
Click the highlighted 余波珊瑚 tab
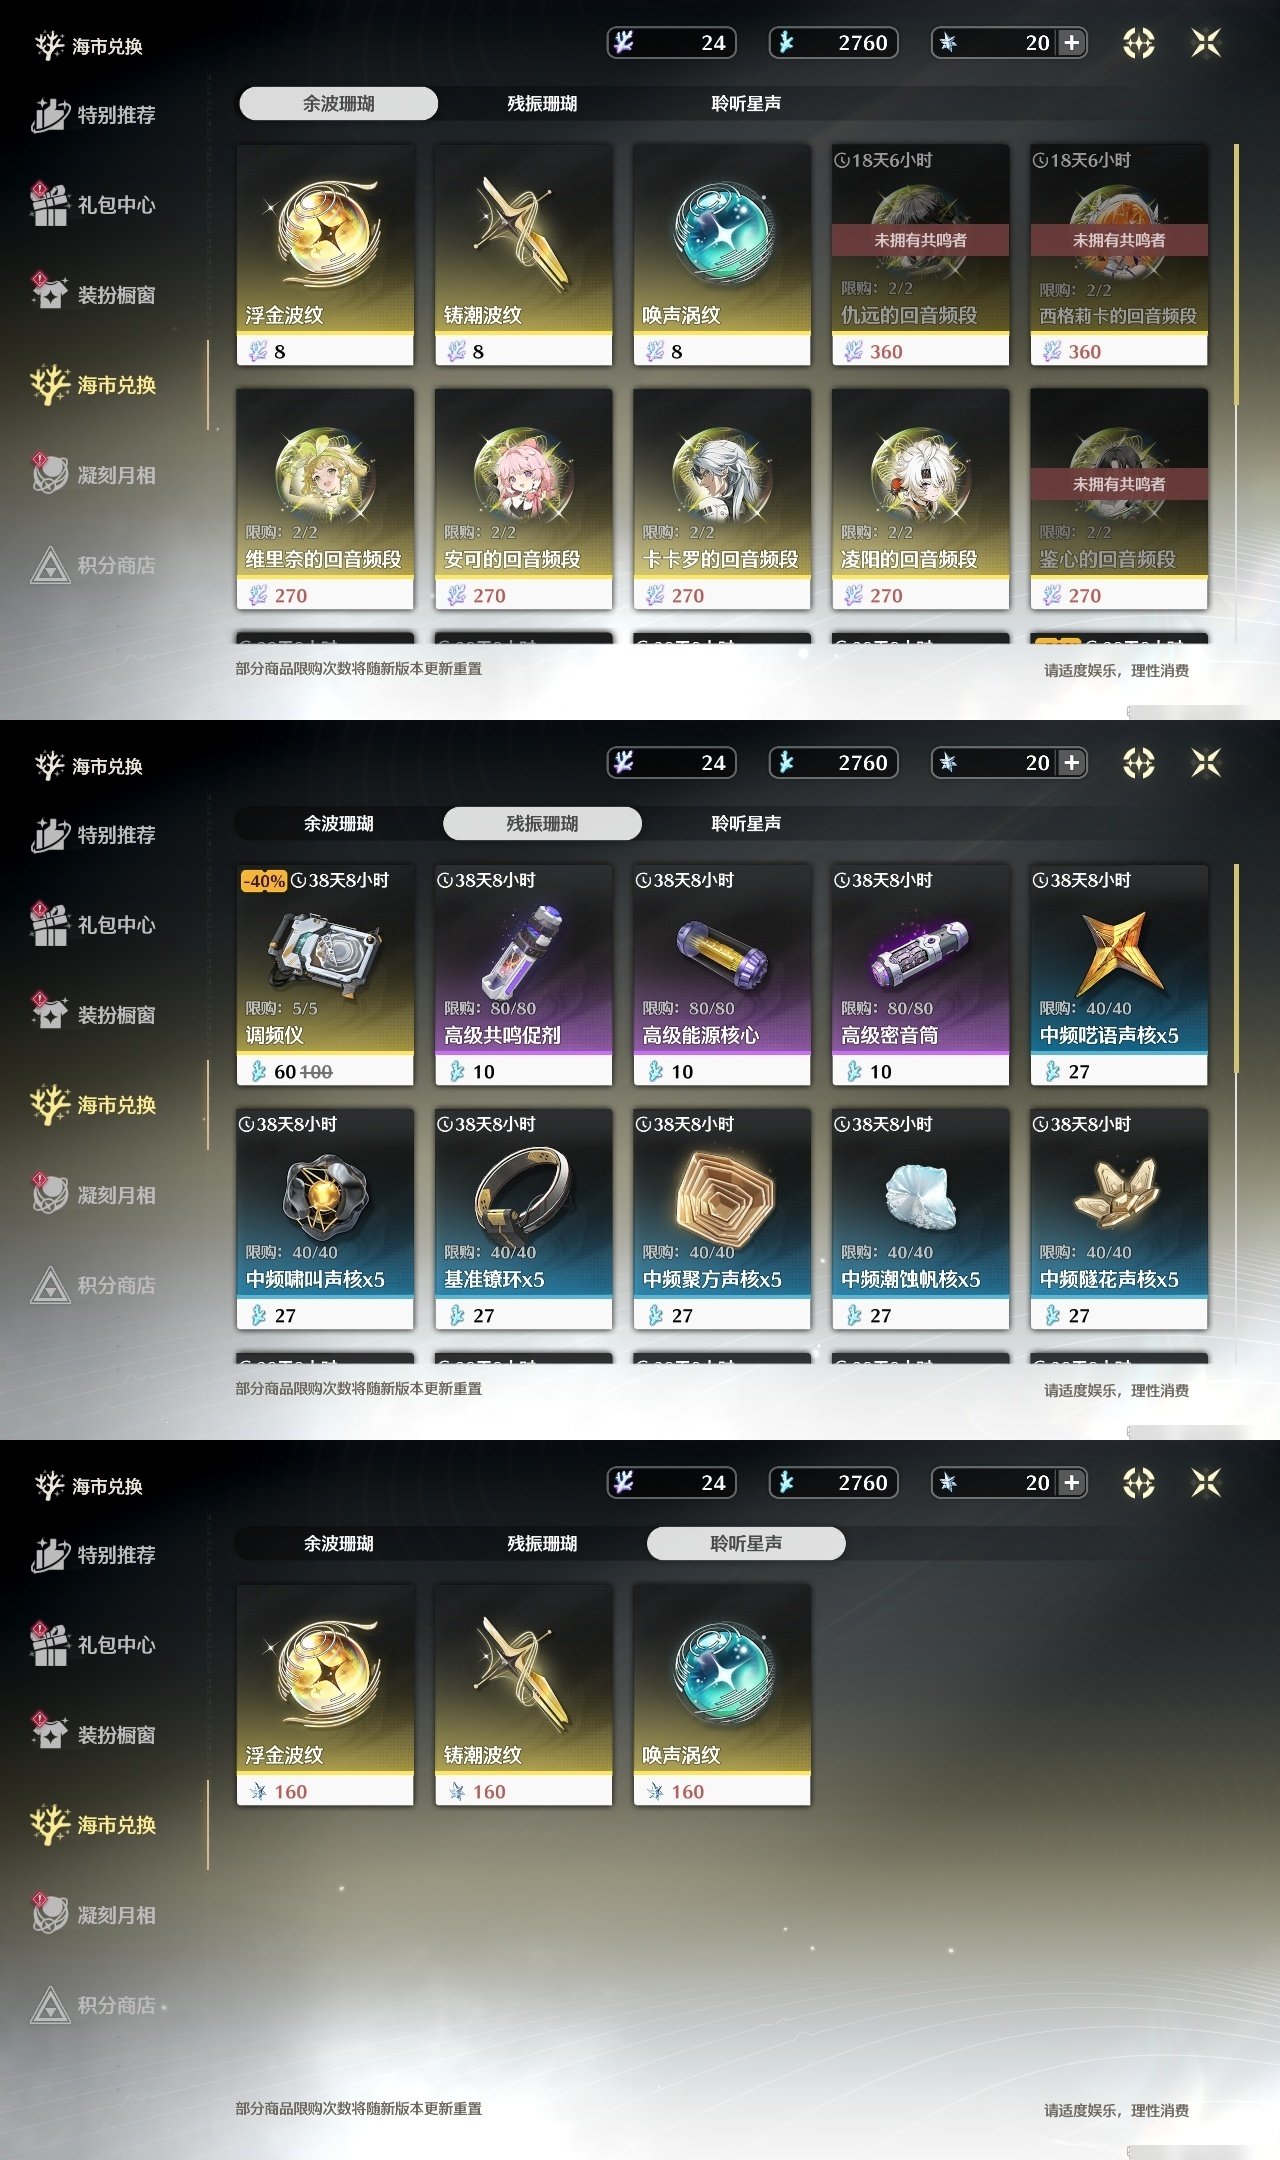(338, 103)
